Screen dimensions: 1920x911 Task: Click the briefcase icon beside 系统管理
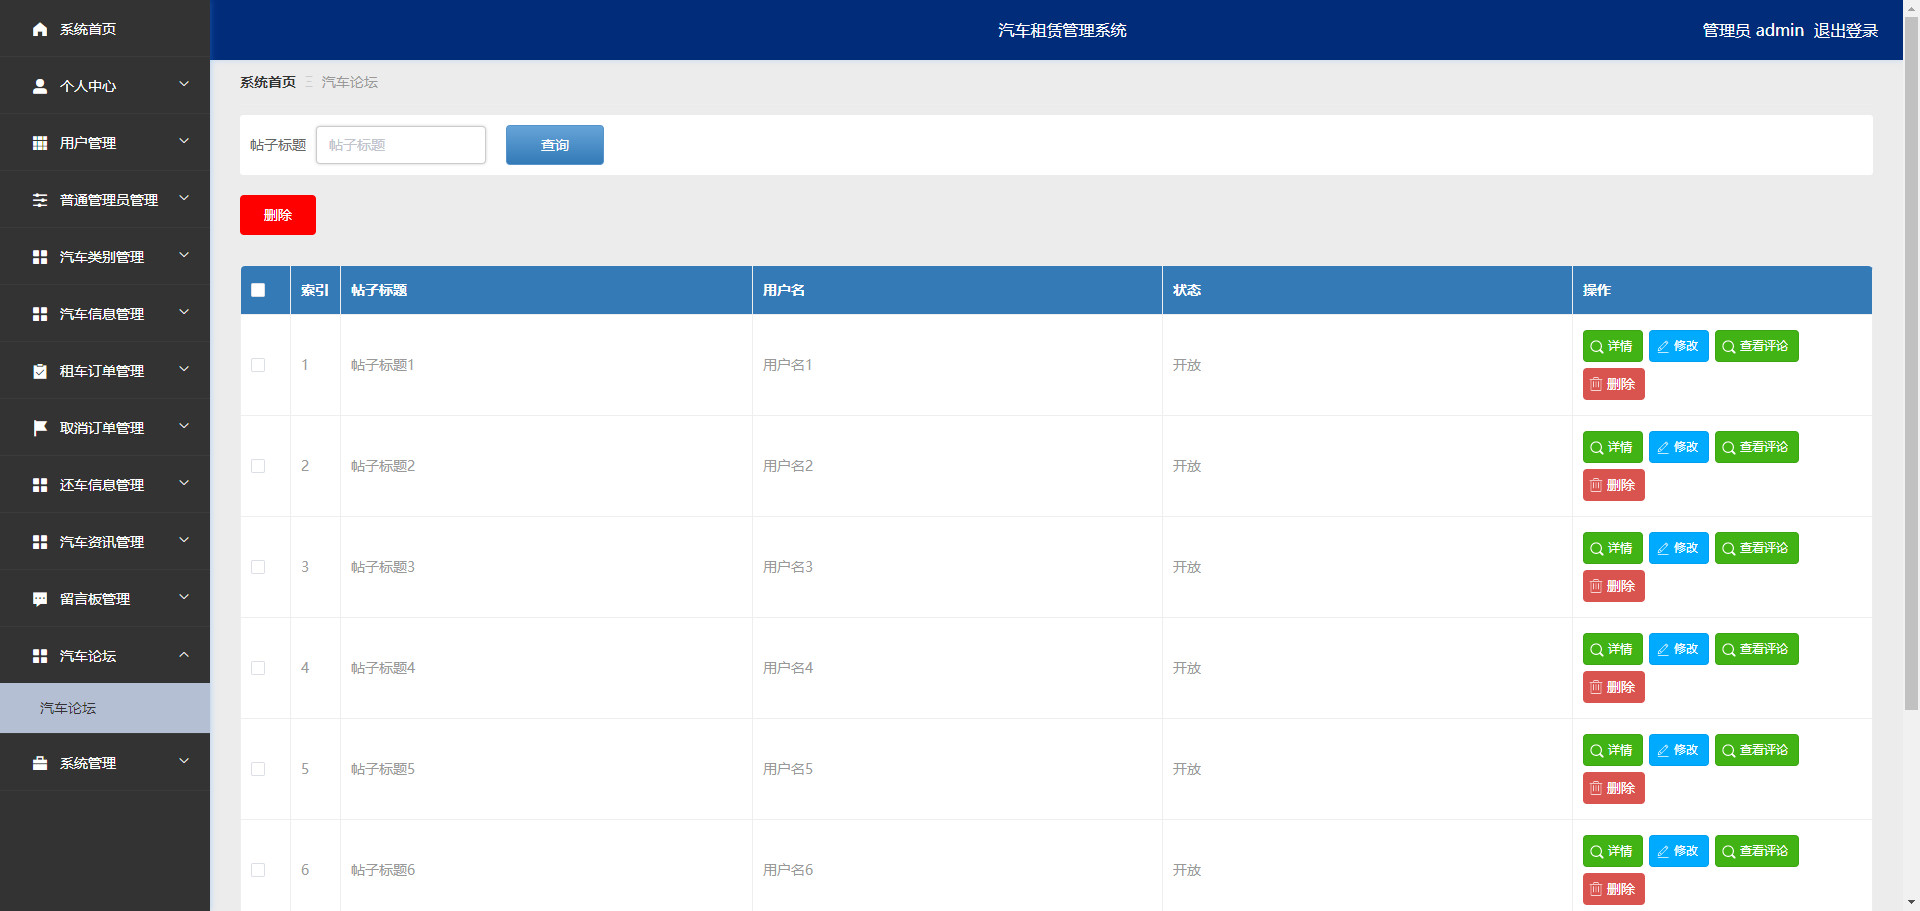pos(40,763)
